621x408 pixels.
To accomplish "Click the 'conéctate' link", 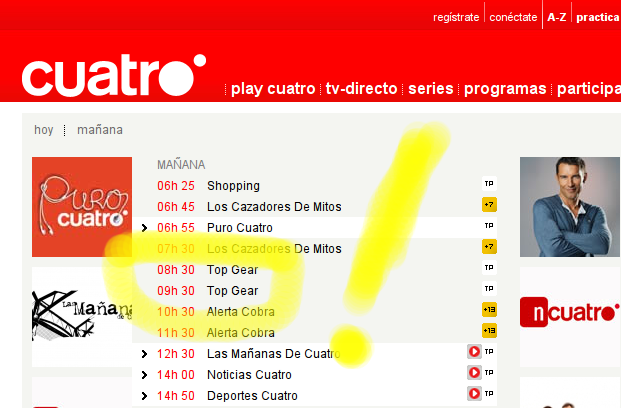I will pyautogui.click(x=513, y=17).
